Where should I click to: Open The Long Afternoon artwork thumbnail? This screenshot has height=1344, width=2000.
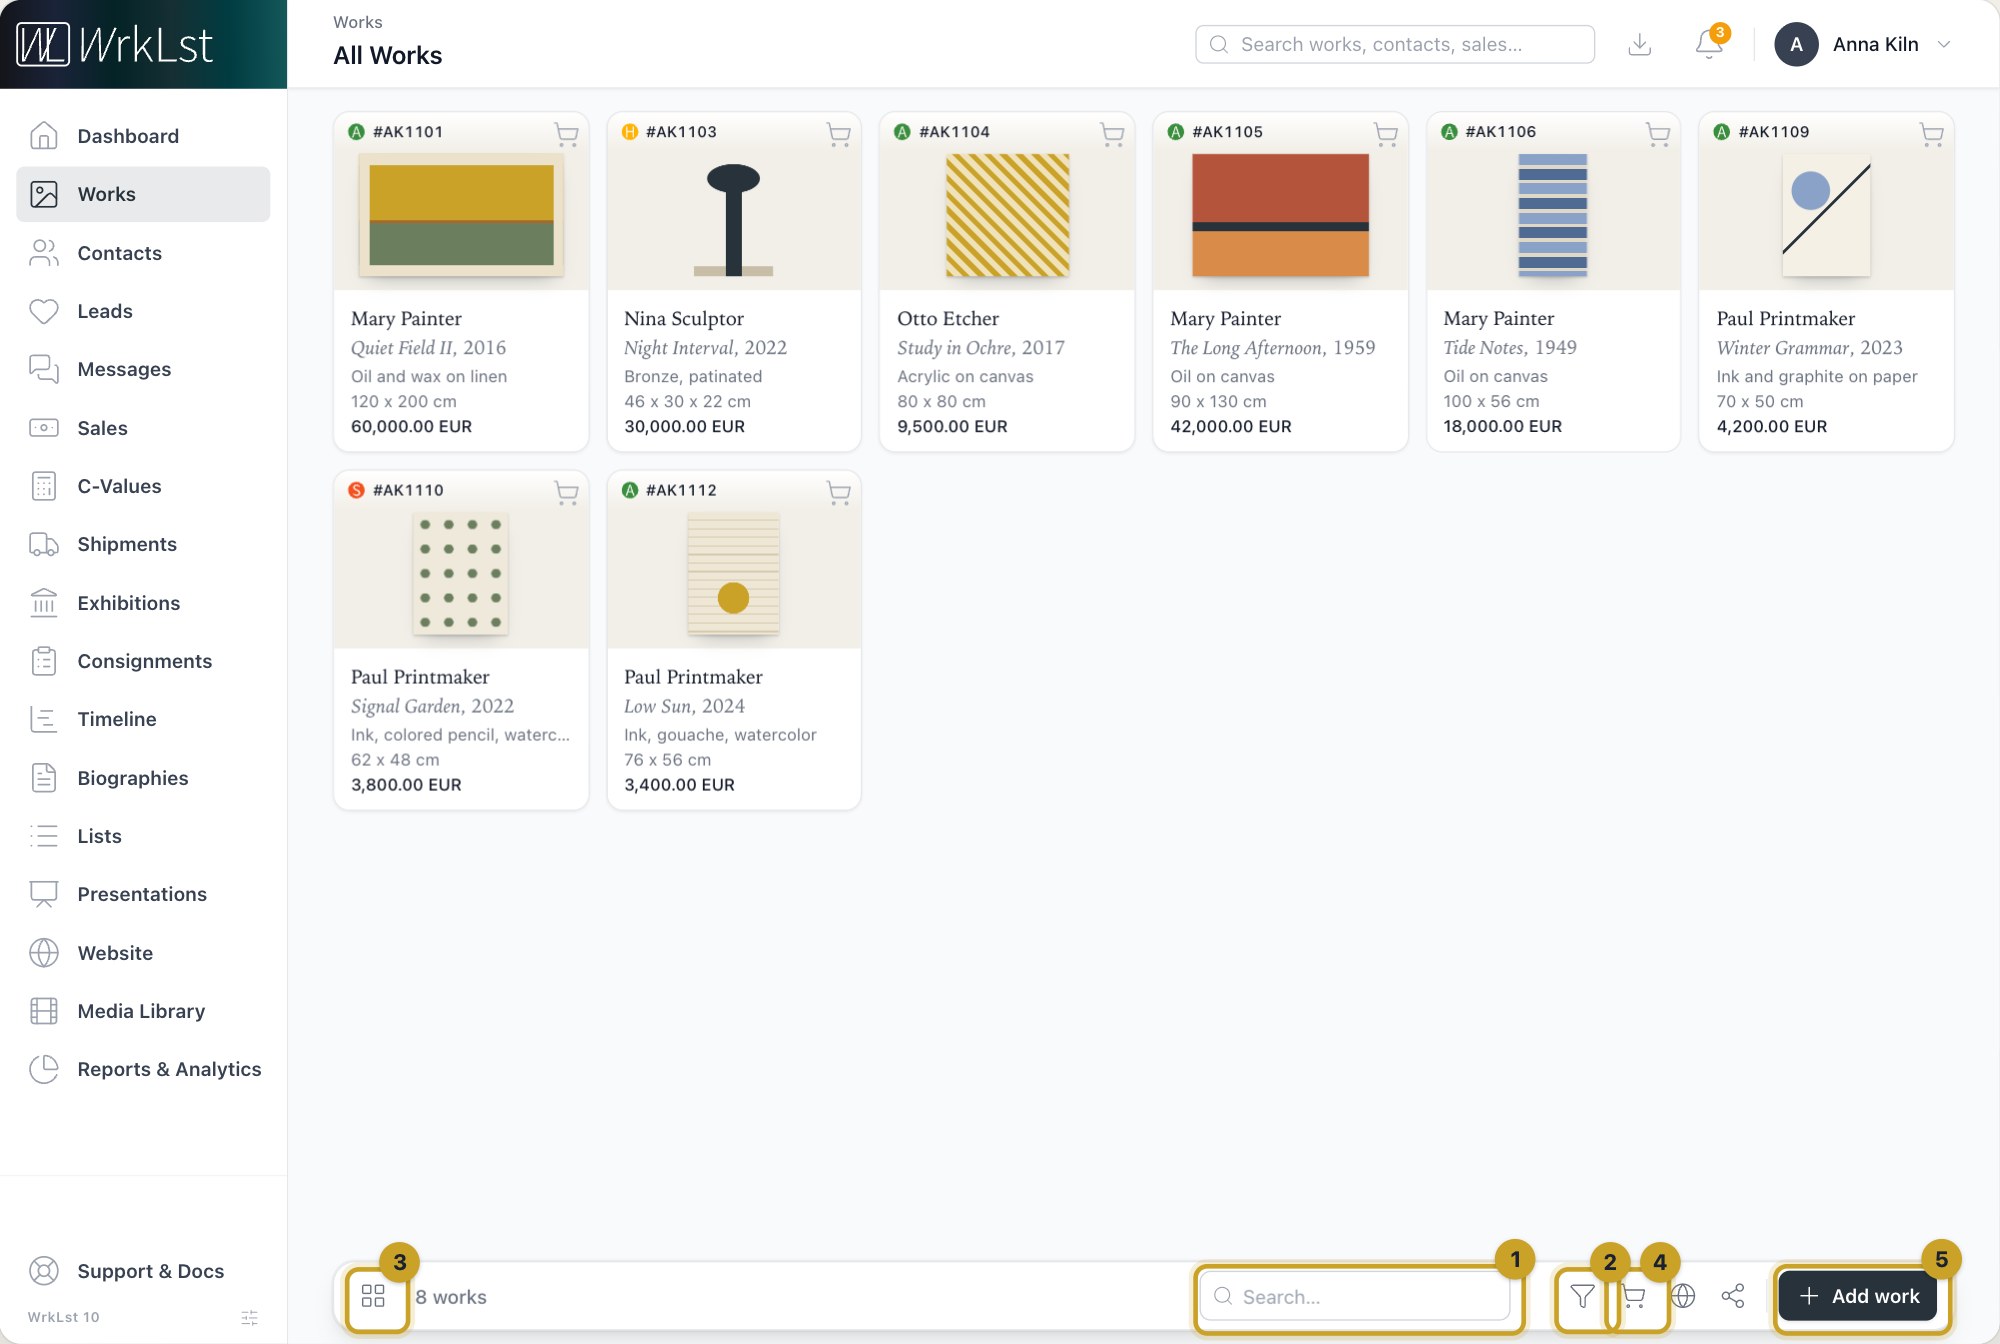point(1280,215)
